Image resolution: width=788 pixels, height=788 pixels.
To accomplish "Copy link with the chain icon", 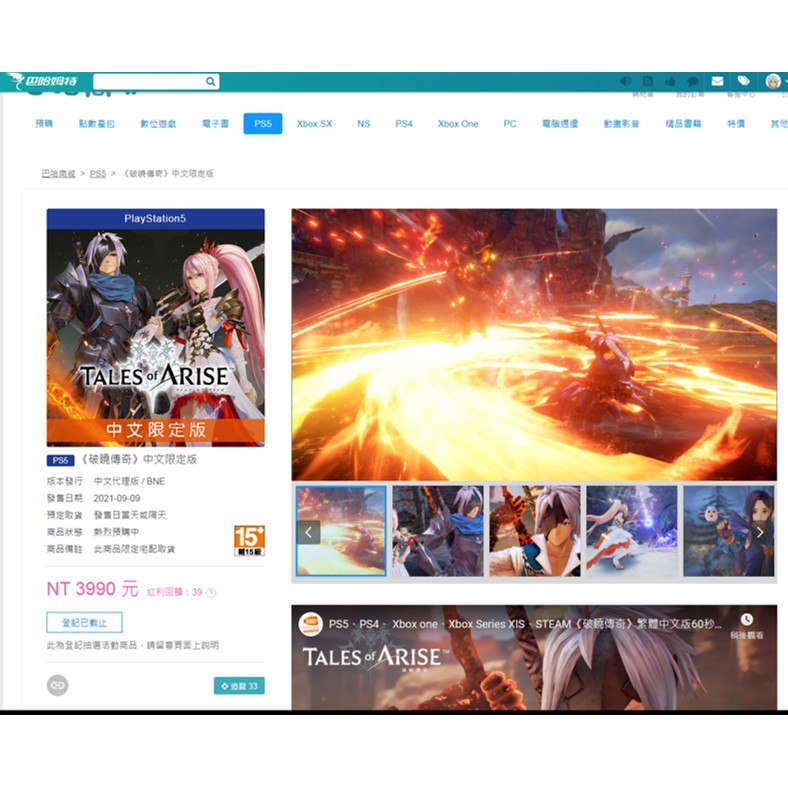I will coord(58,685).
